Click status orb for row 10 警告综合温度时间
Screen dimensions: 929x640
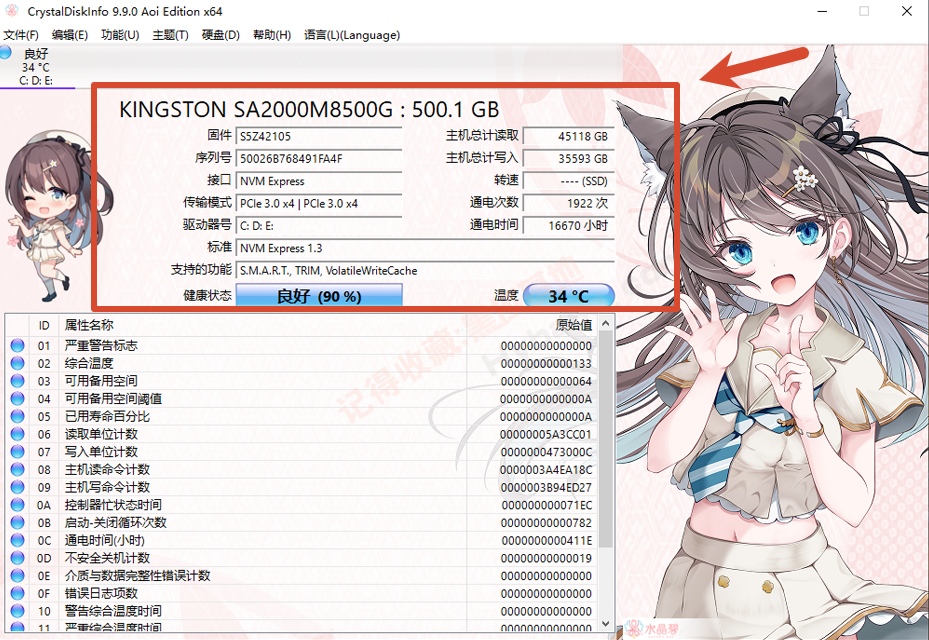17,611
